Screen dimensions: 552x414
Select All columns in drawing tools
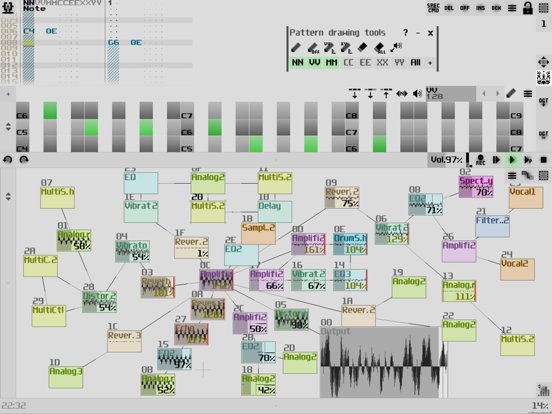[x=415, y=63]
